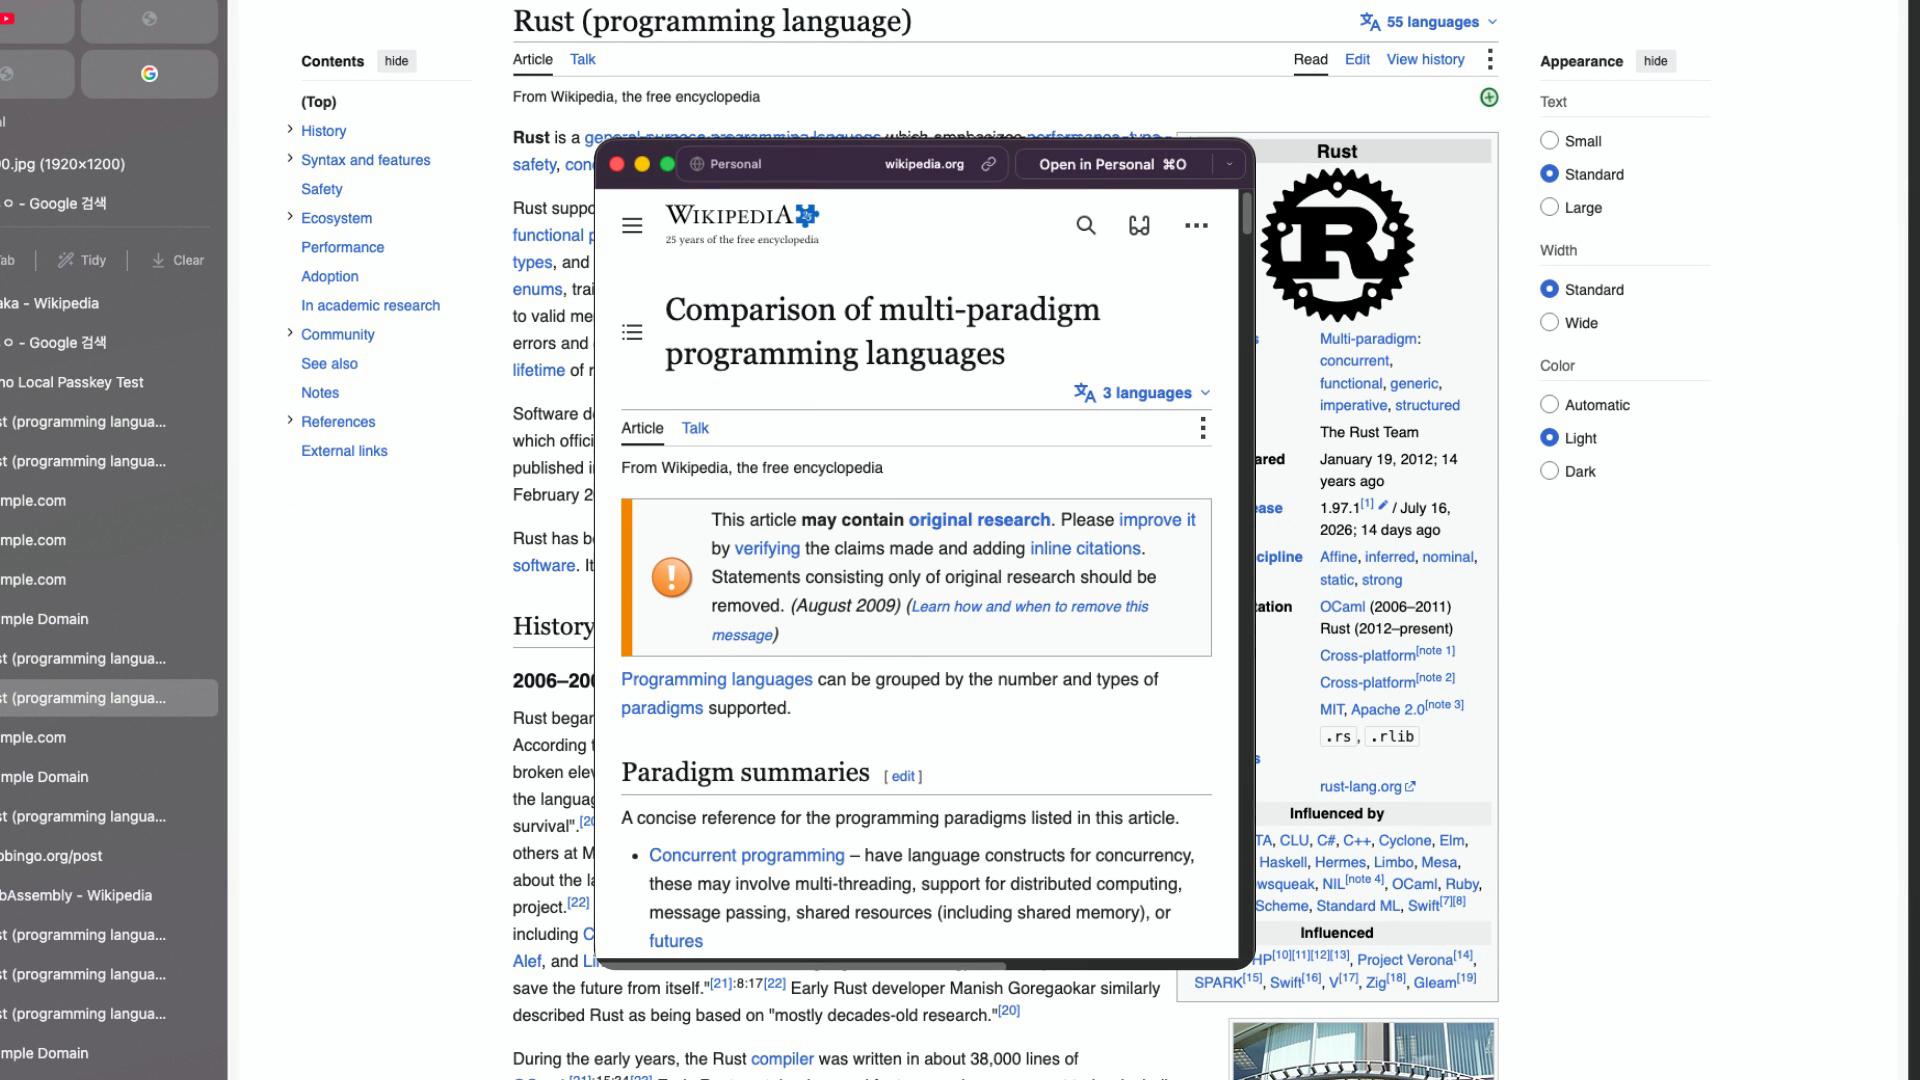Choose Automatic color mode

[x=1549, y=404]
